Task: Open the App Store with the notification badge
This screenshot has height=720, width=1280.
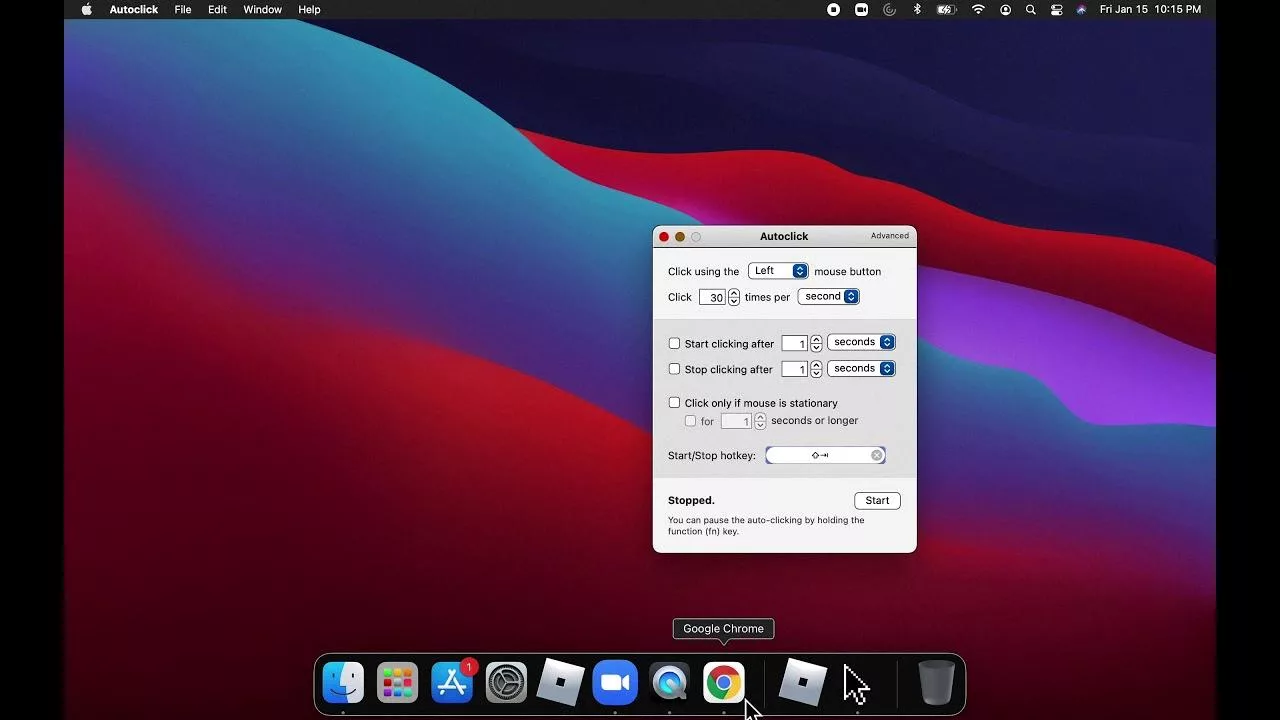Action: click(452, 683)
